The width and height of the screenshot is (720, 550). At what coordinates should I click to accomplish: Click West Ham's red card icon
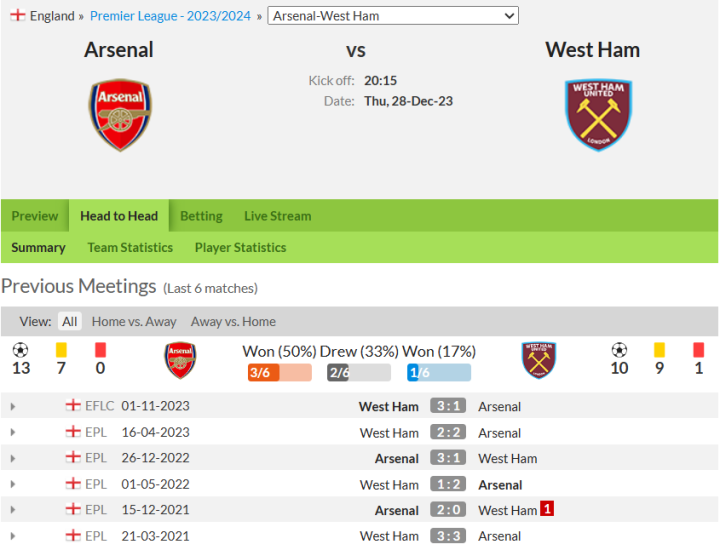(x=698, y=350)
